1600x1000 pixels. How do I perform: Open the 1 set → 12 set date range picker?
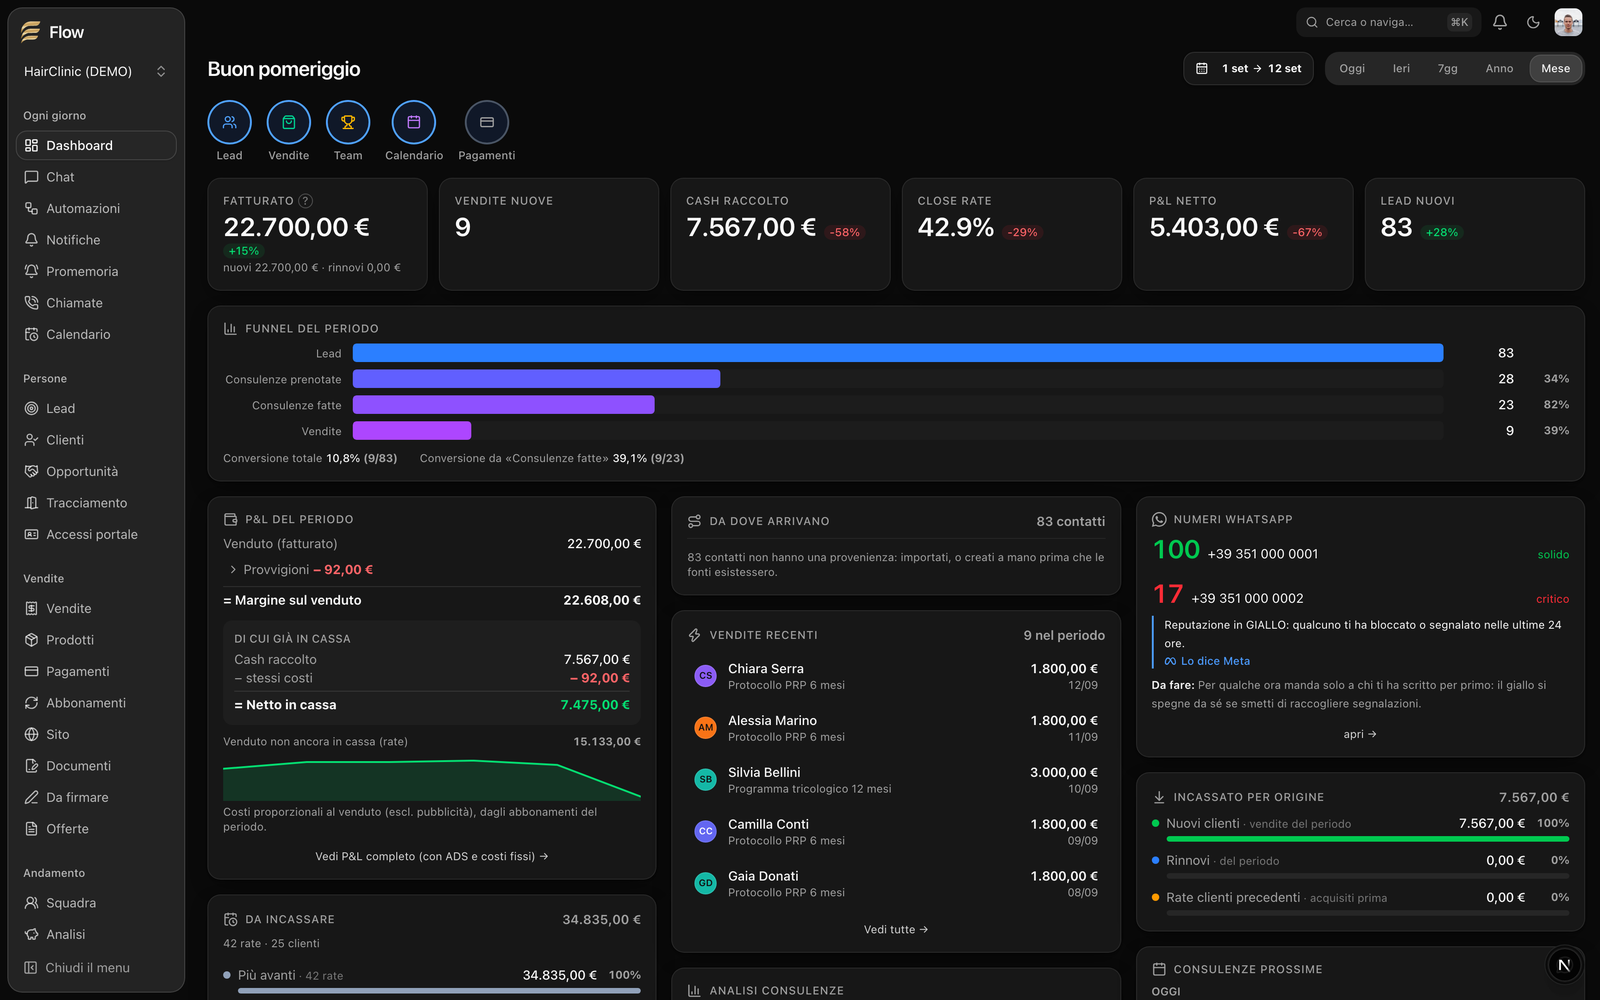click(1248, 69)
